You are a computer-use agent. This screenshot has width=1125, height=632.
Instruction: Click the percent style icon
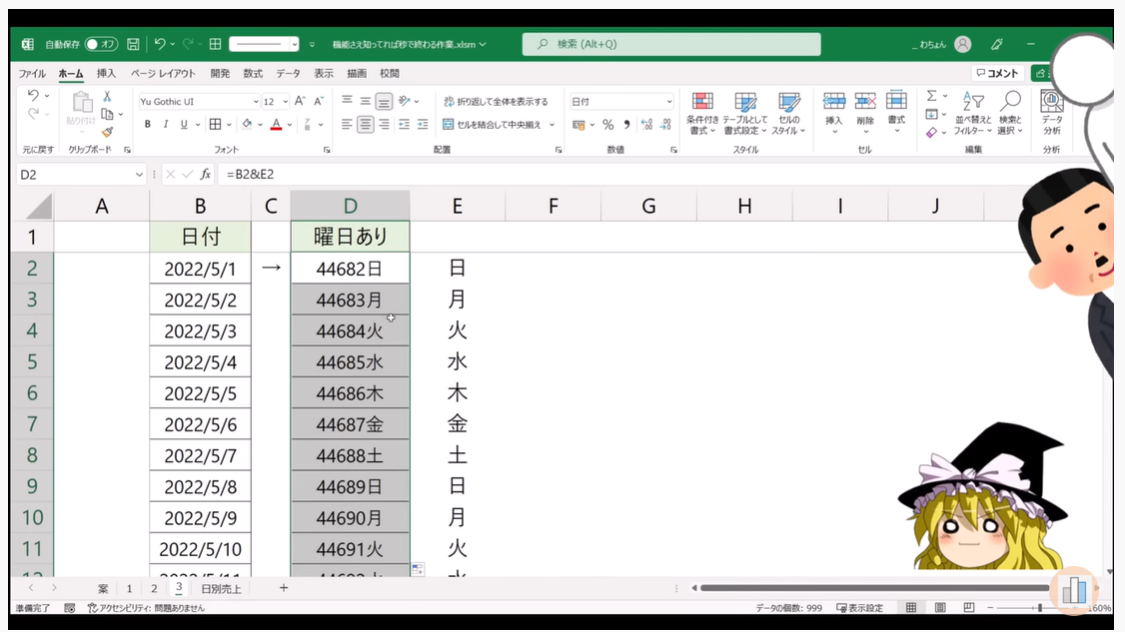607,125
